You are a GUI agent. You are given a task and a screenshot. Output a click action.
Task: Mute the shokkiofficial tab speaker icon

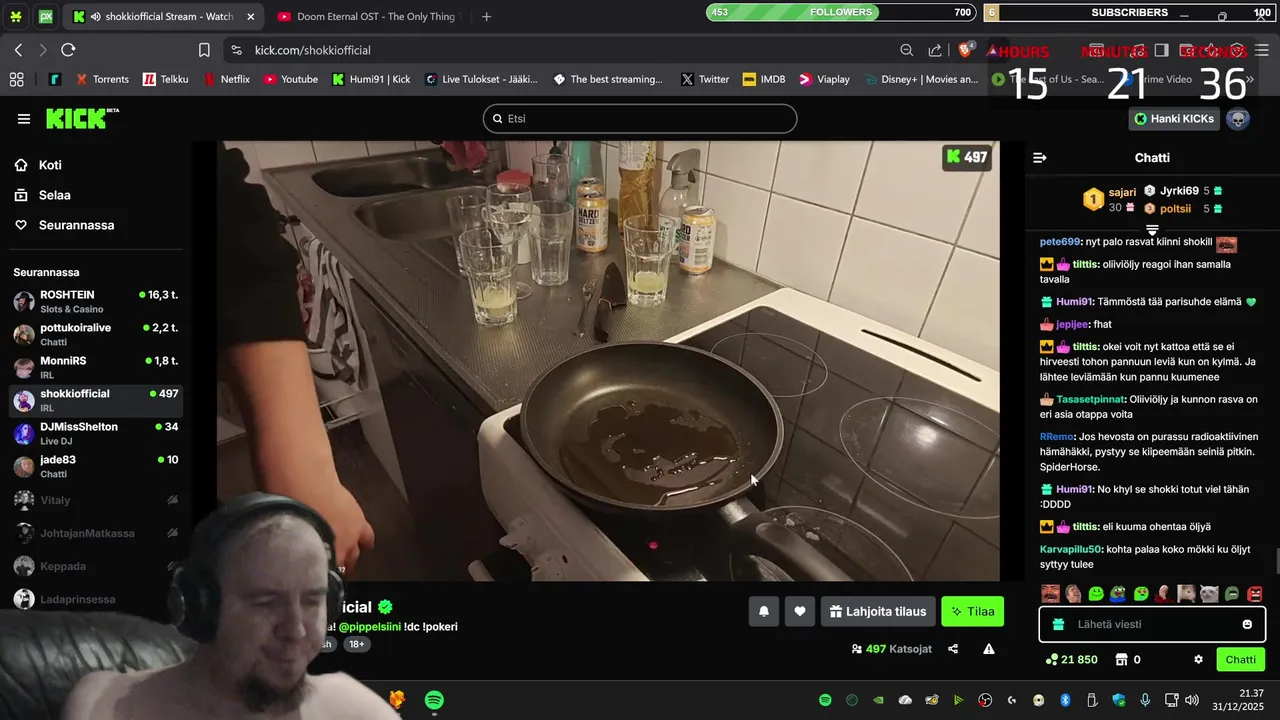click(95, 17)
